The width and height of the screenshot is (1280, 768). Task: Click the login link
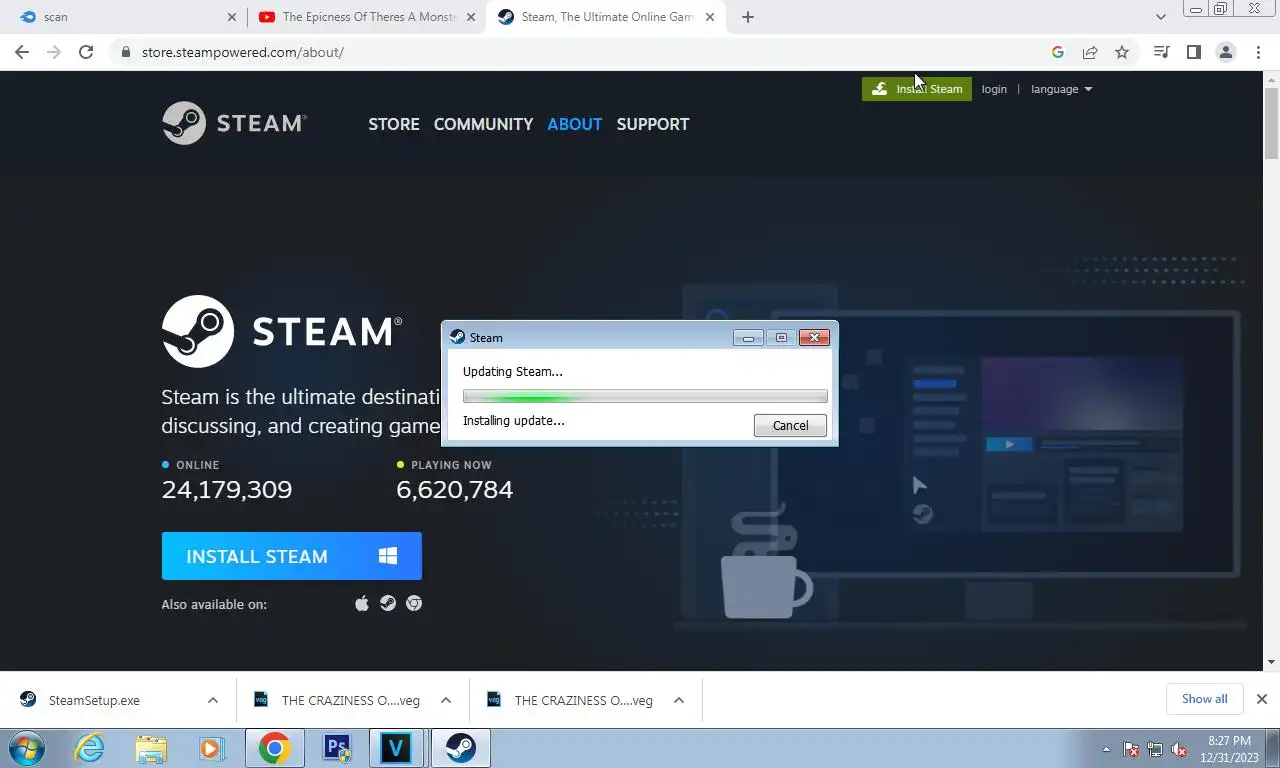coord(994,89)
